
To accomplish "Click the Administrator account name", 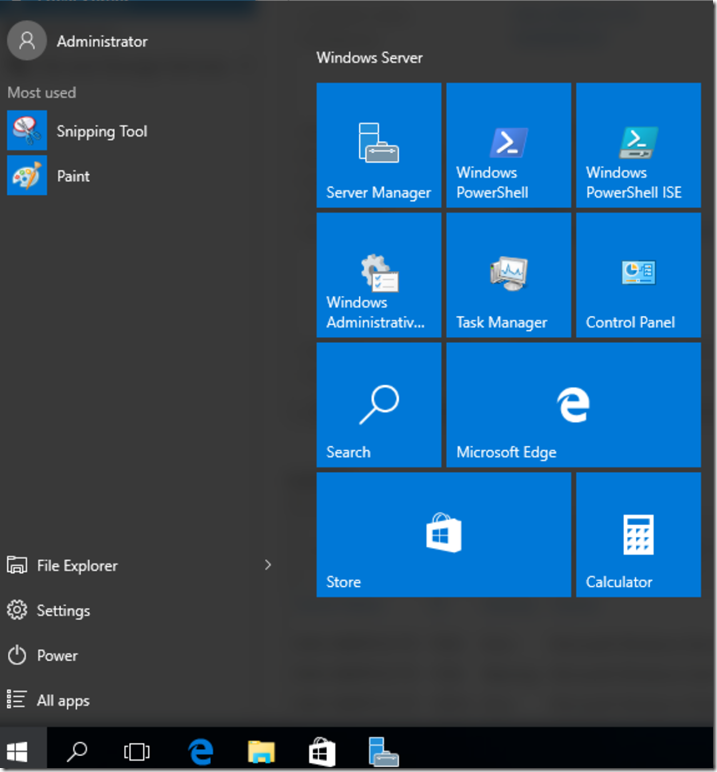I will coord(102,41).
